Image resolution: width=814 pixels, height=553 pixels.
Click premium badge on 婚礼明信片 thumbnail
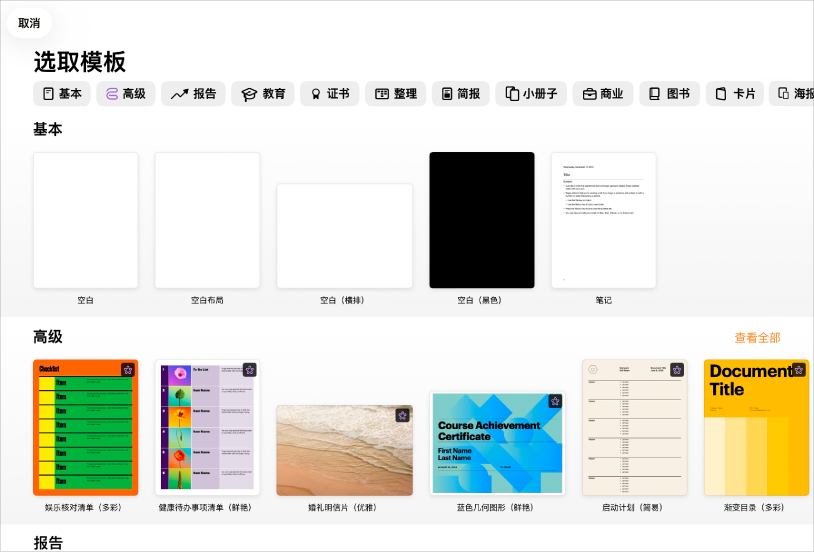click(x=402, y=415)
